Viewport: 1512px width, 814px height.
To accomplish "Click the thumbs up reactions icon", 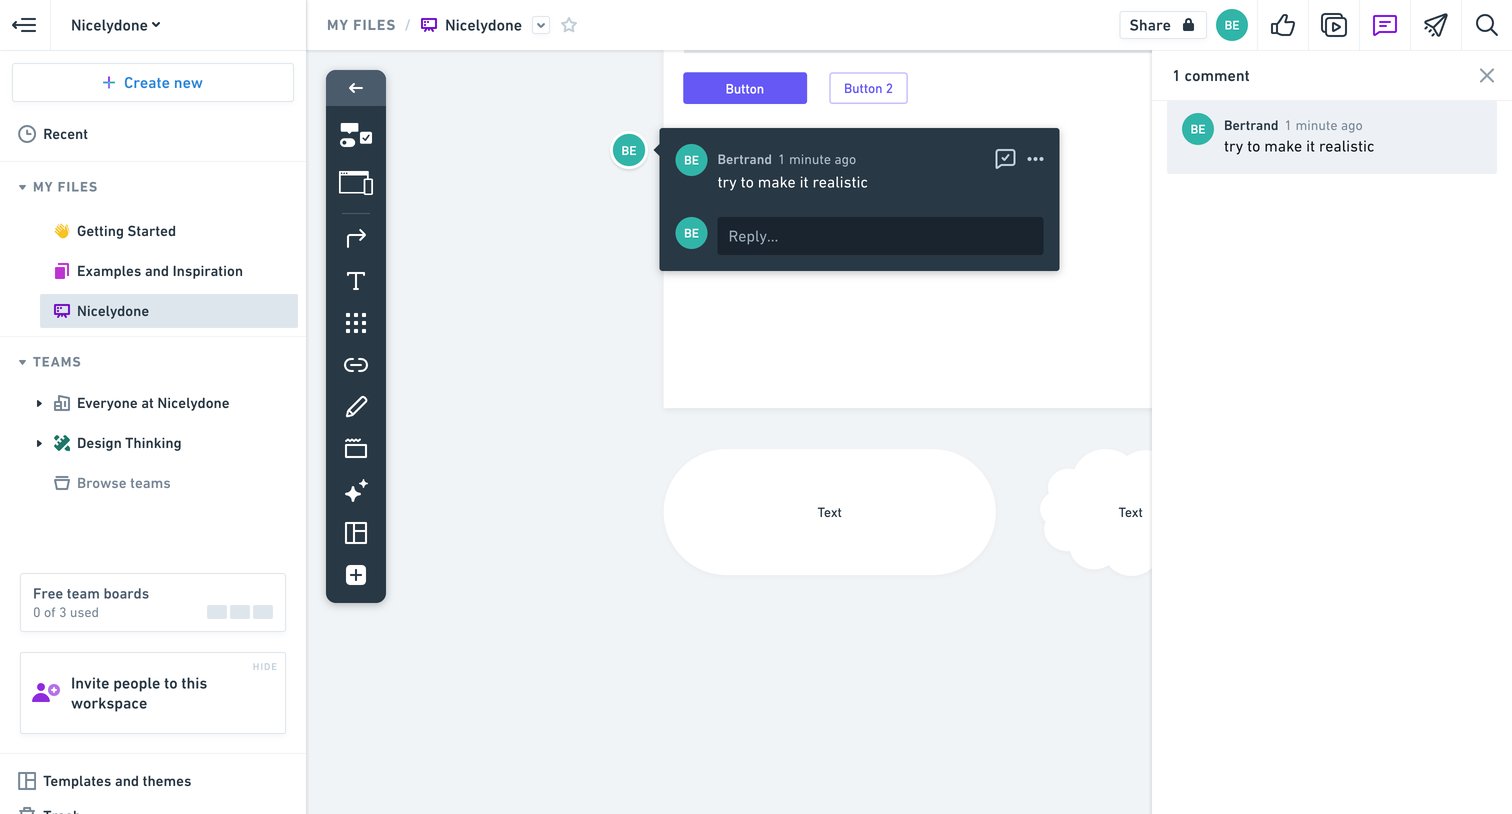I will 1283,25.
